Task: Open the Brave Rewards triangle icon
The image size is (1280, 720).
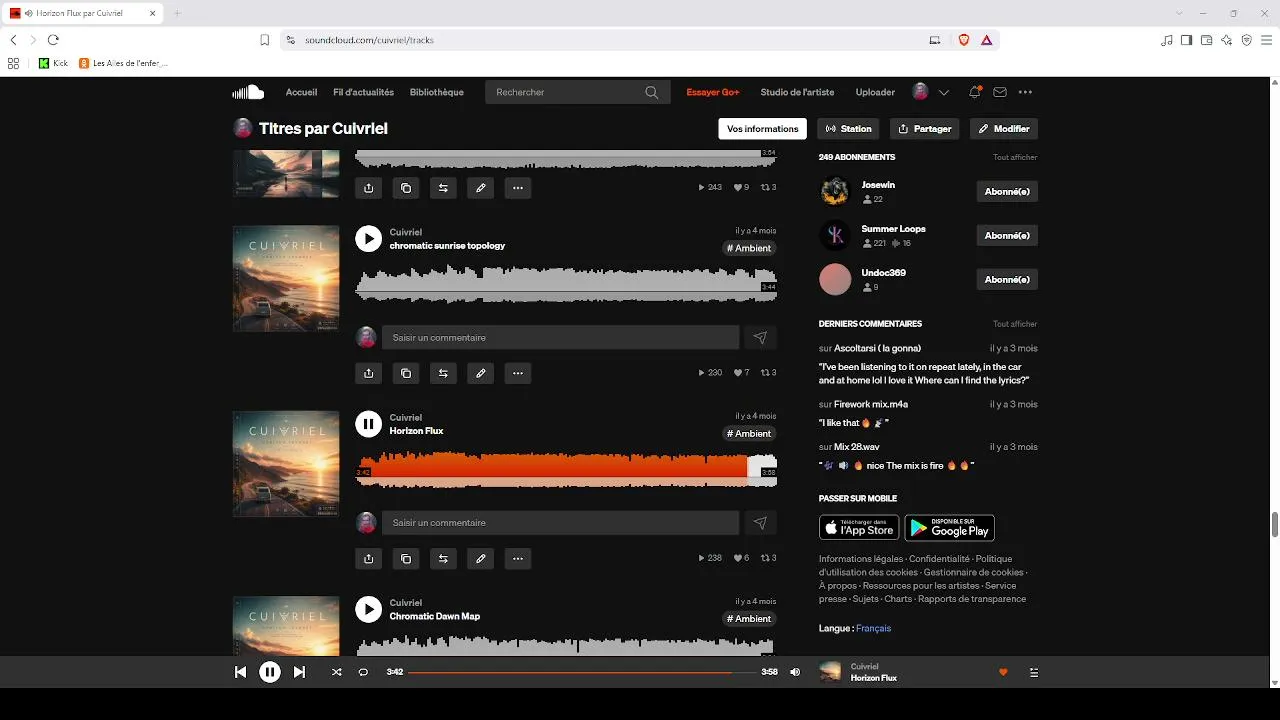Action: 987,40
